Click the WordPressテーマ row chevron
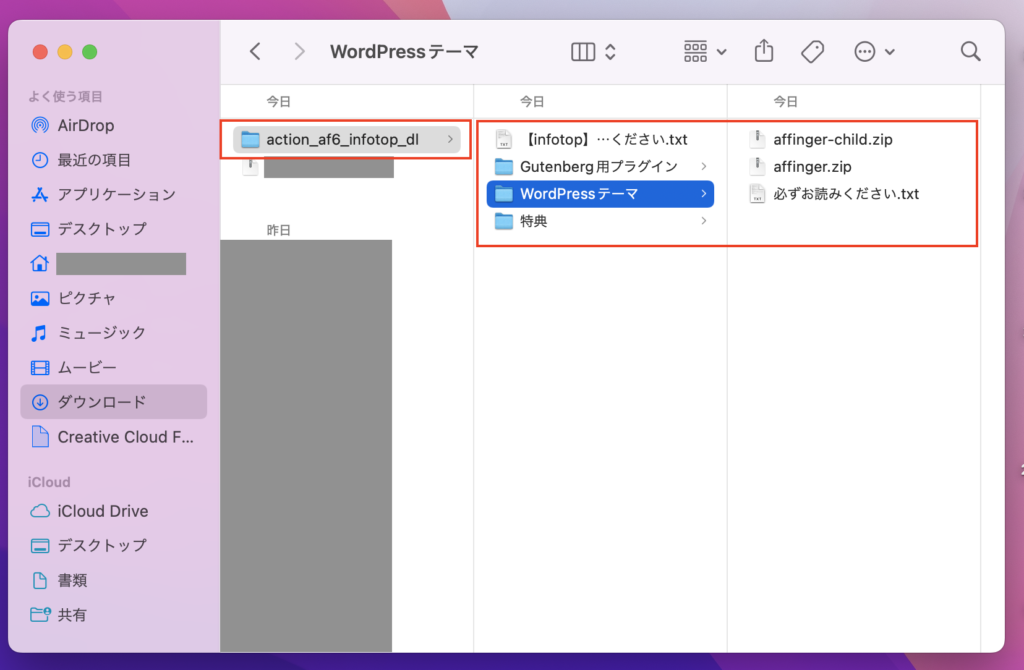Viewport: 1024px width, 670px height. 703,194
